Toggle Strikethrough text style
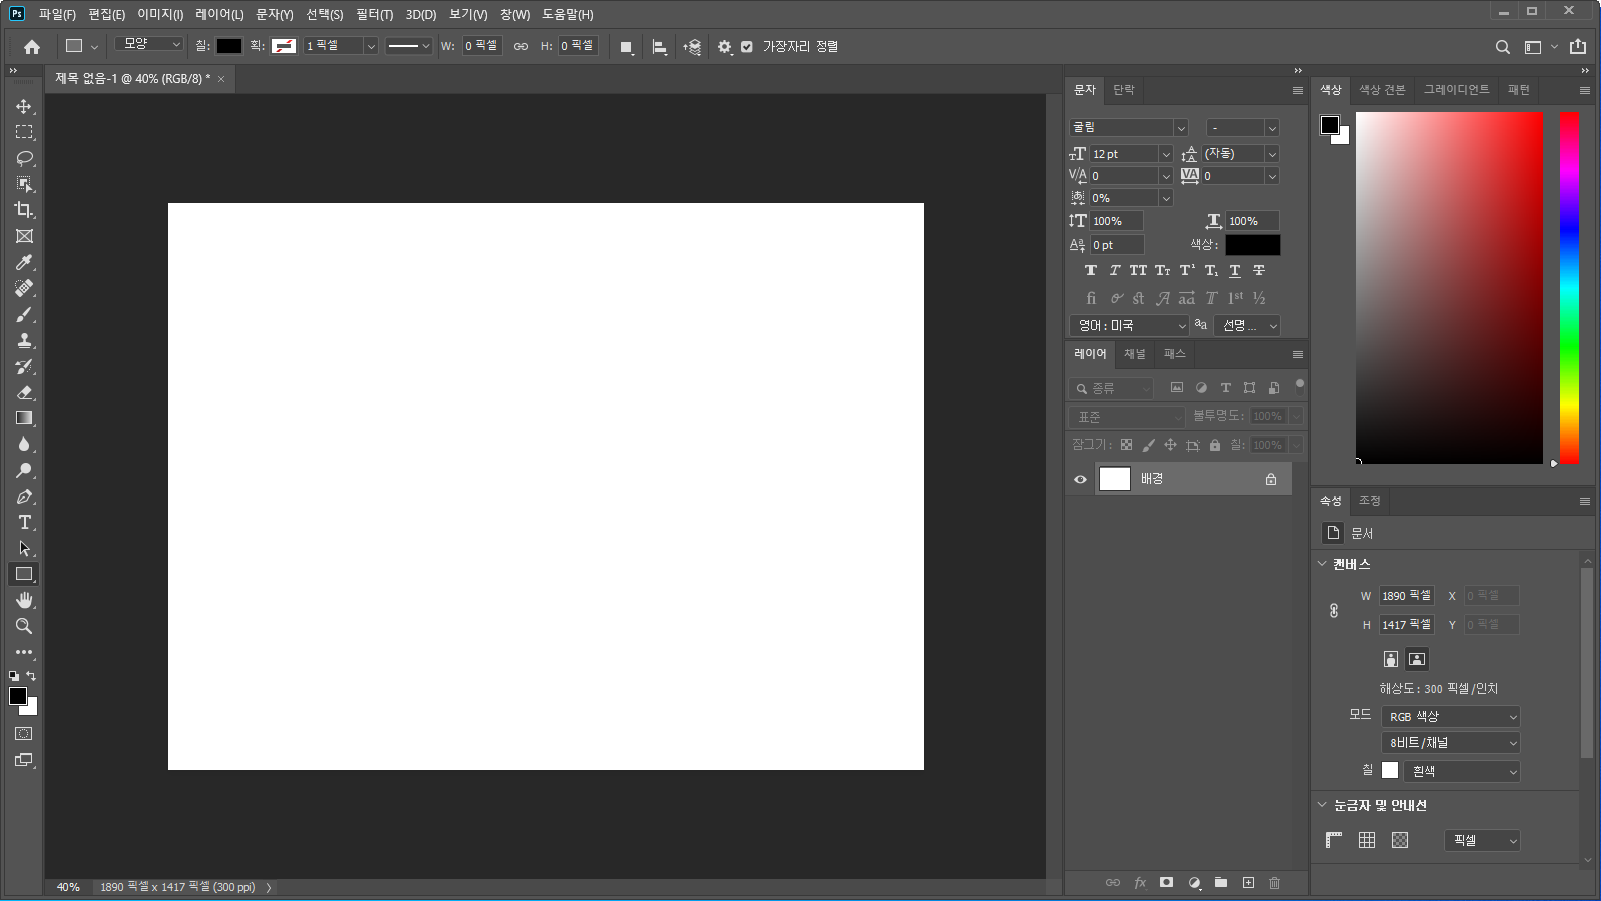Image resolution: width=1601 pixels, height=901 pixels. coord(1259,271)
